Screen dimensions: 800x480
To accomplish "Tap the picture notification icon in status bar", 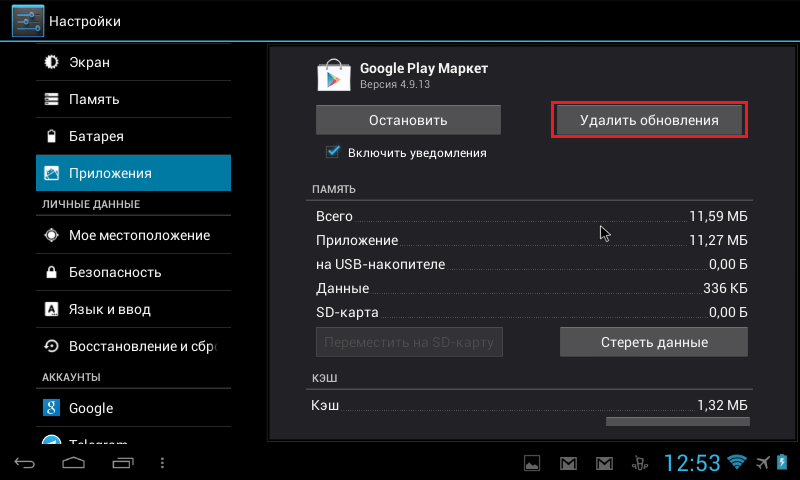I will 532,463.
